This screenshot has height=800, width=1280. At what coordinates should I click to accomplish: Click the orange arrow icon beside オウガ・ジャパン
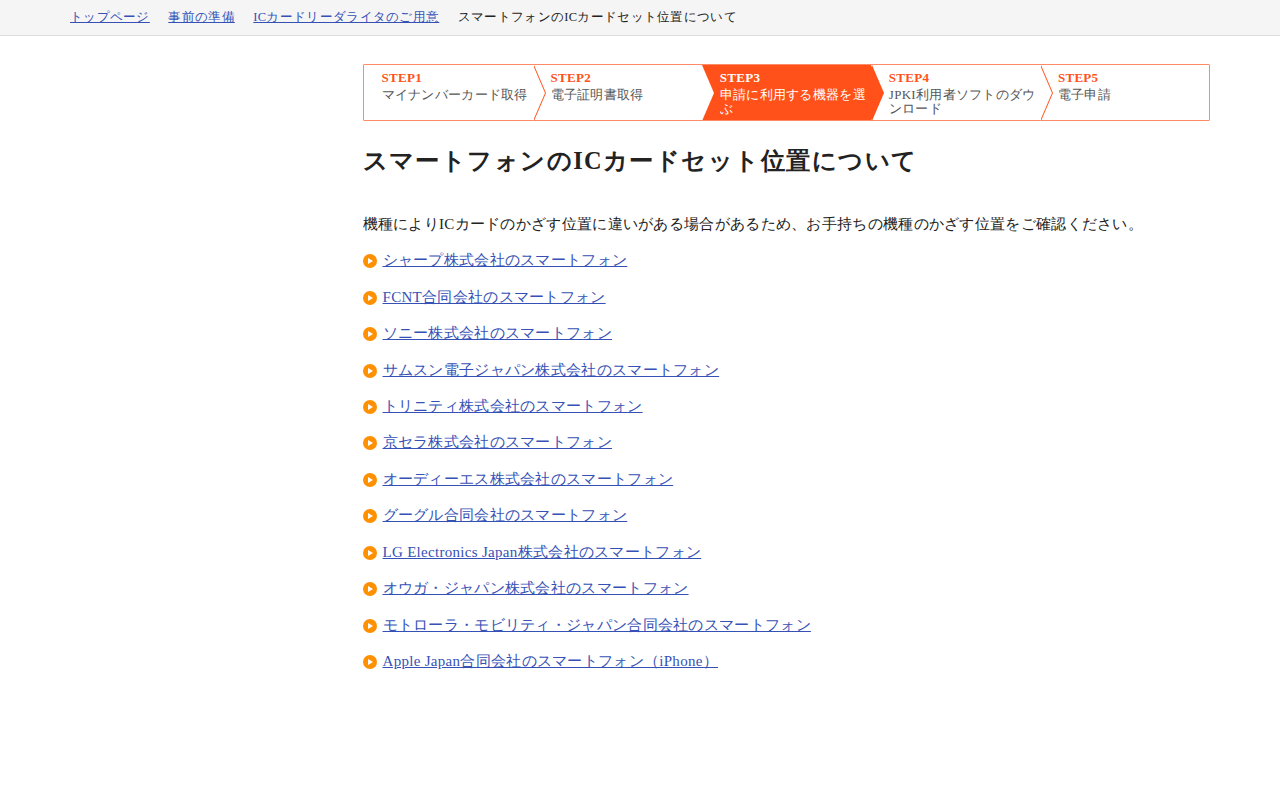coord(370,589)
